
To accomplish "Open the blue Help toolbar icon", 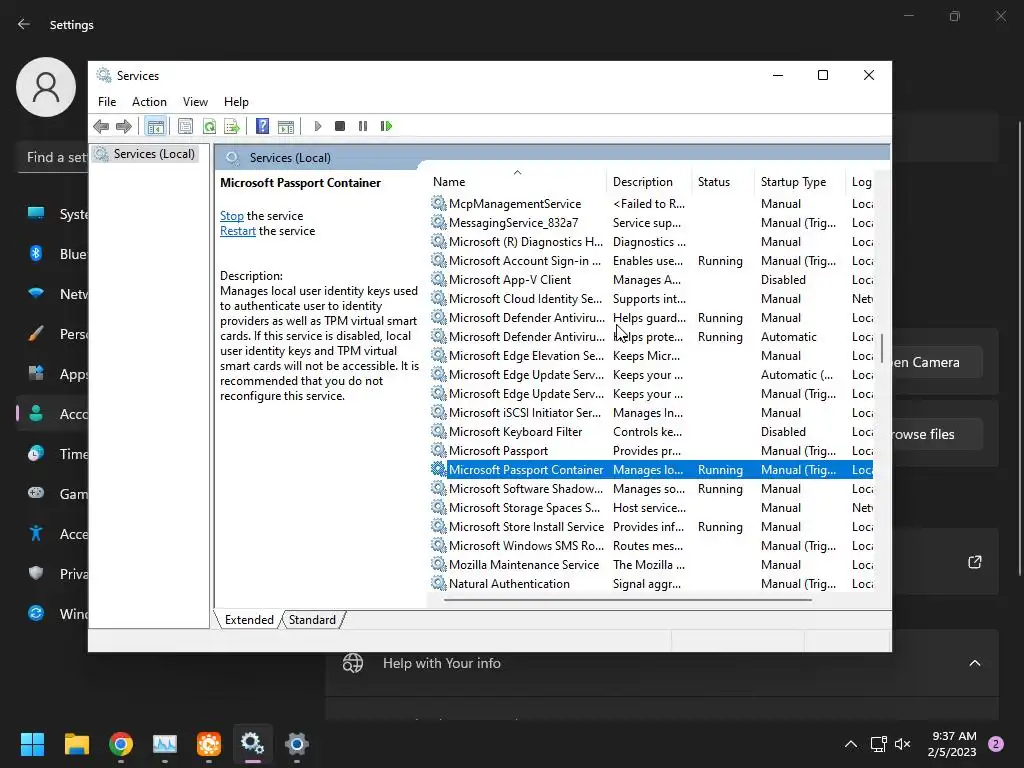I will point(263,126).
